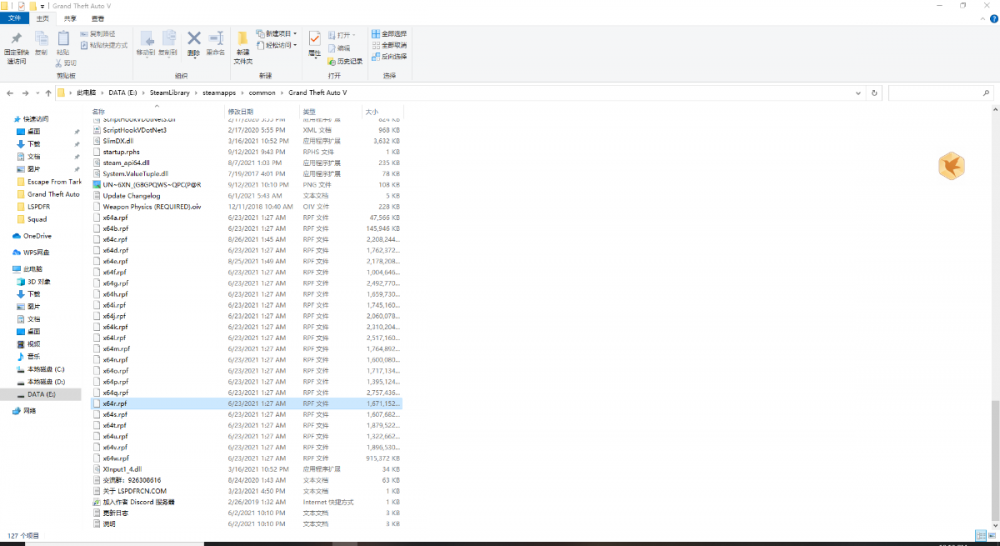Click the 剪切 scissors icon
The height and width of the screenshot is (546, 1000).
(59, 63)
